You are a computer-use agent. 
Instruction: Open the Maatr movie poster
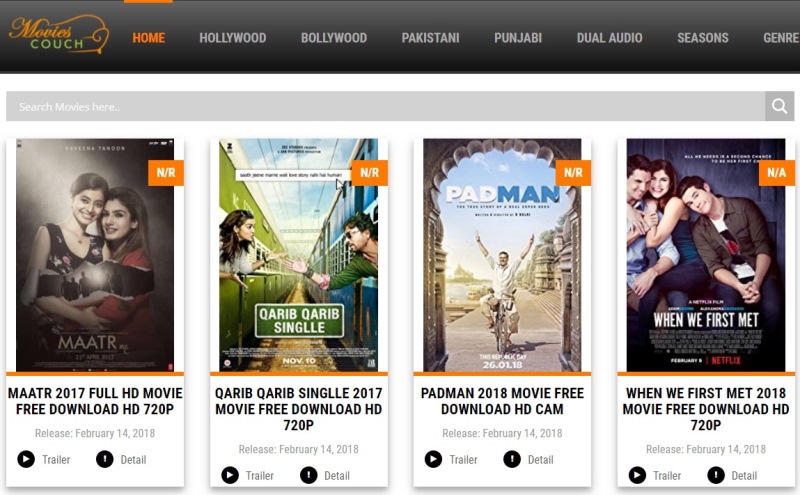point(95,255)
